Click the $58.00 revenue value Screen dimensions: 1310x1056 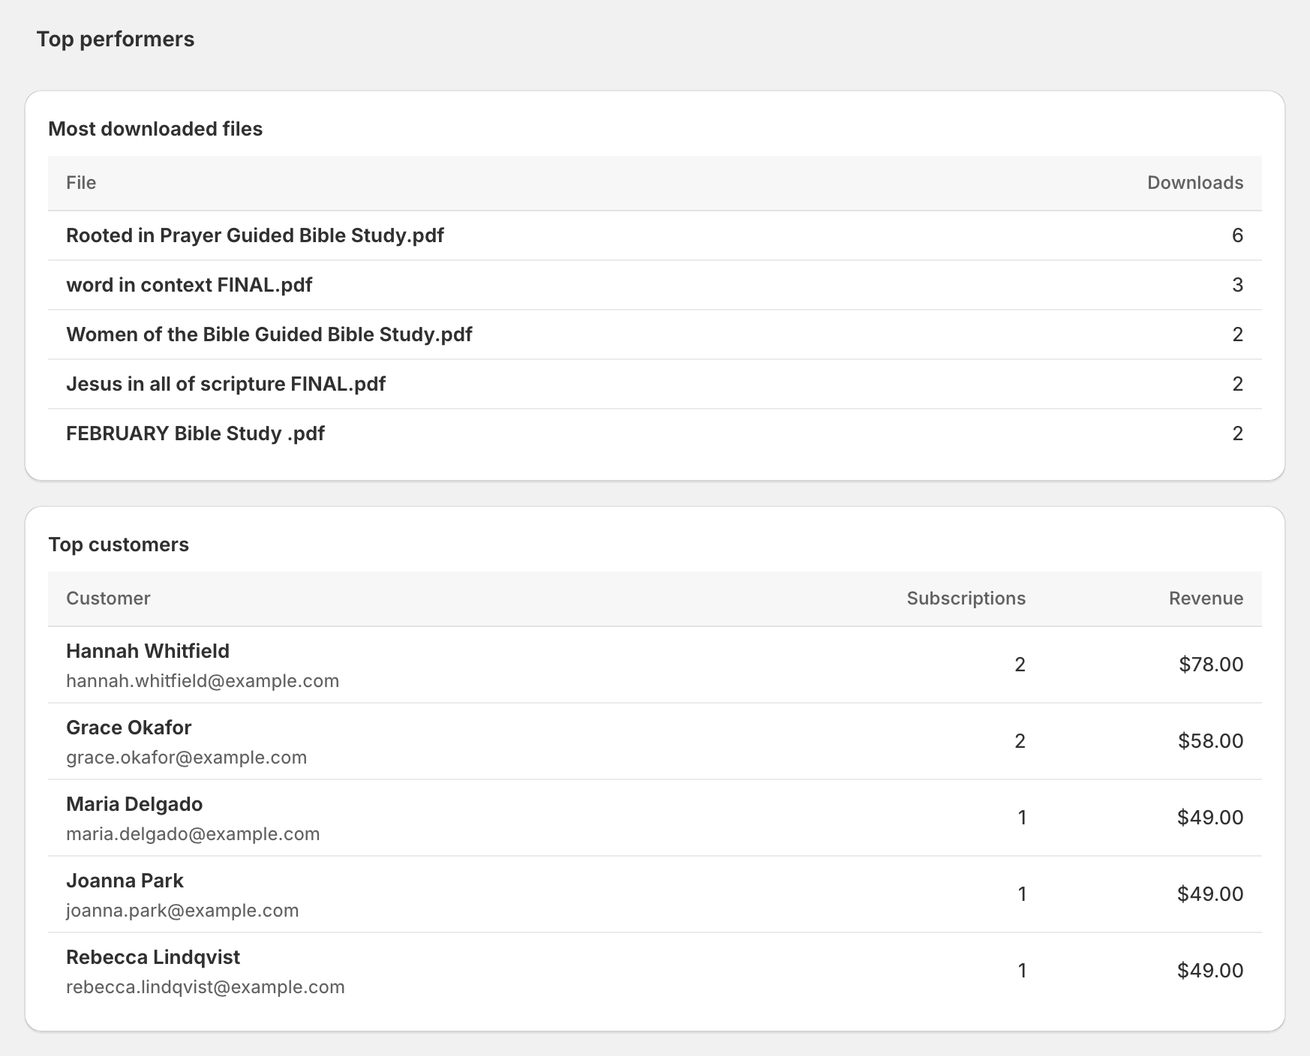click(x=1211, y=741)
